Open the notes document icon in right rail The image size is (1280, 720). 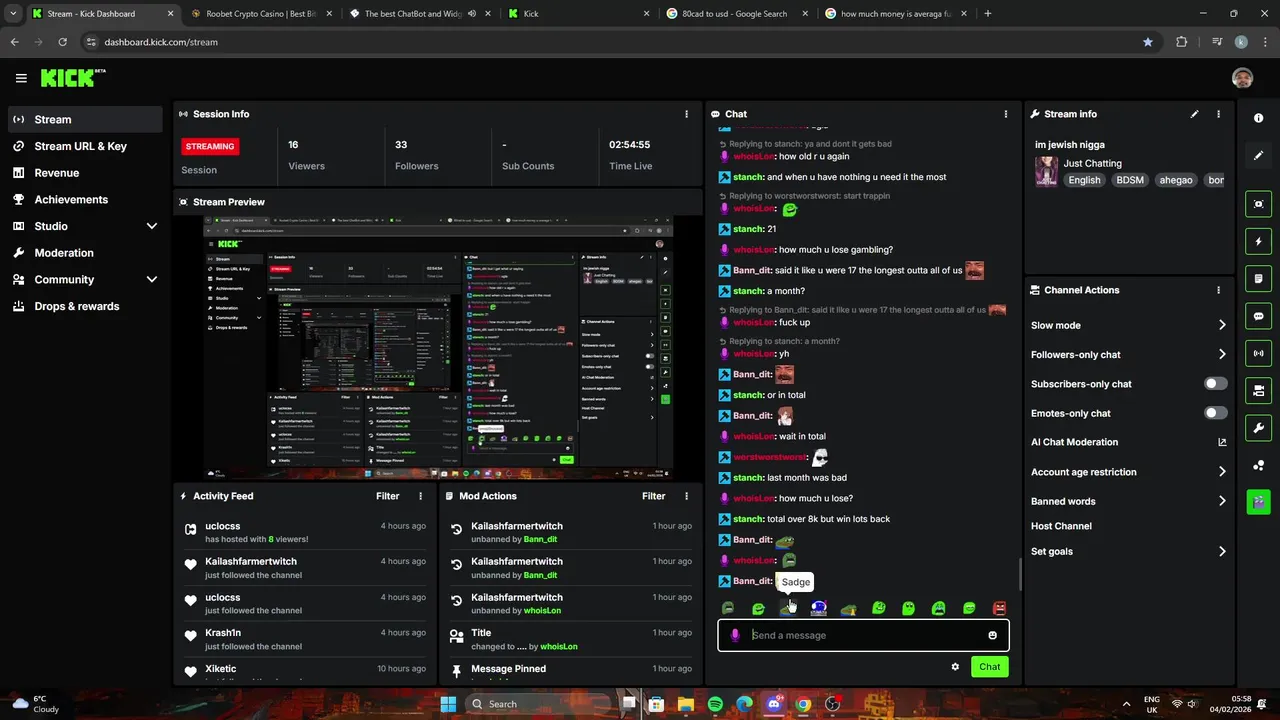click(1258, 279)
